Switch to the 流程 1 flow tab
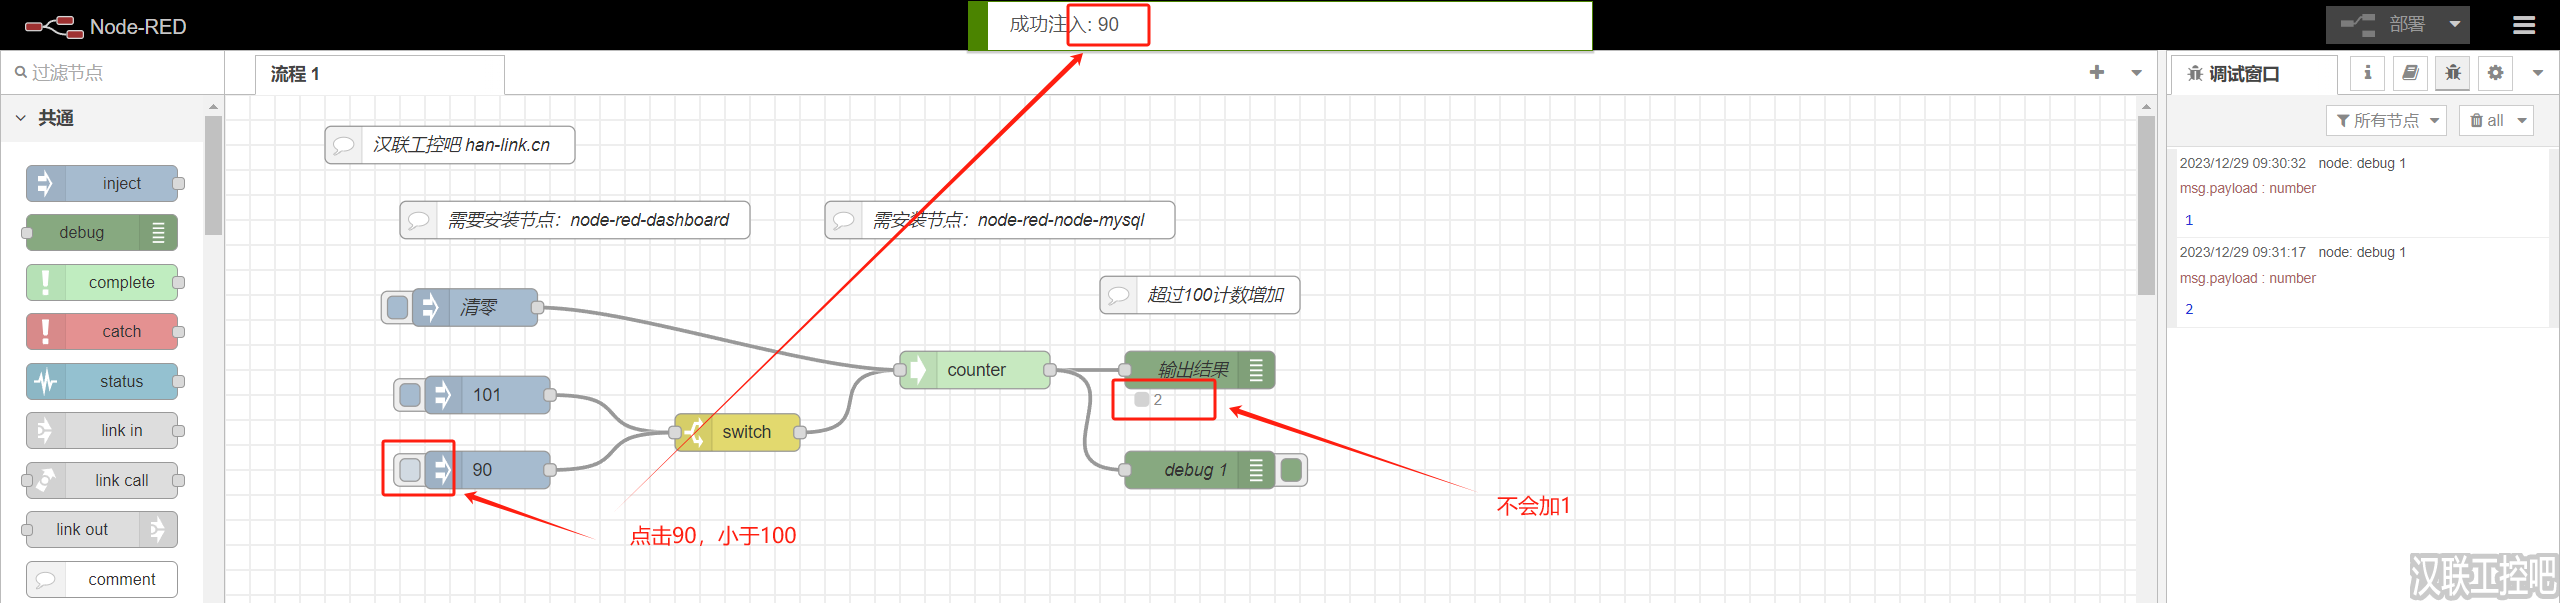 coord(379,74)
